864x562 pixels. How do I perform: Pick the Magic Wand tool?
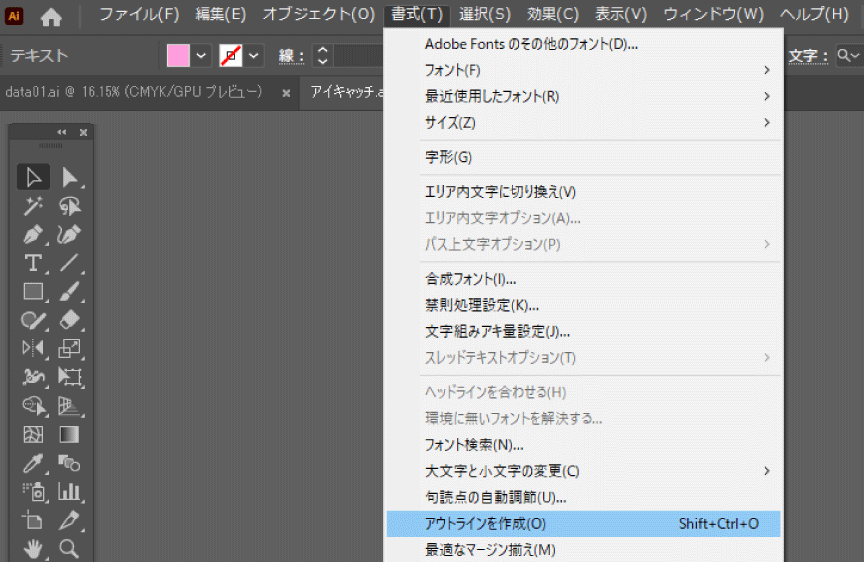(x=33, y=206)
